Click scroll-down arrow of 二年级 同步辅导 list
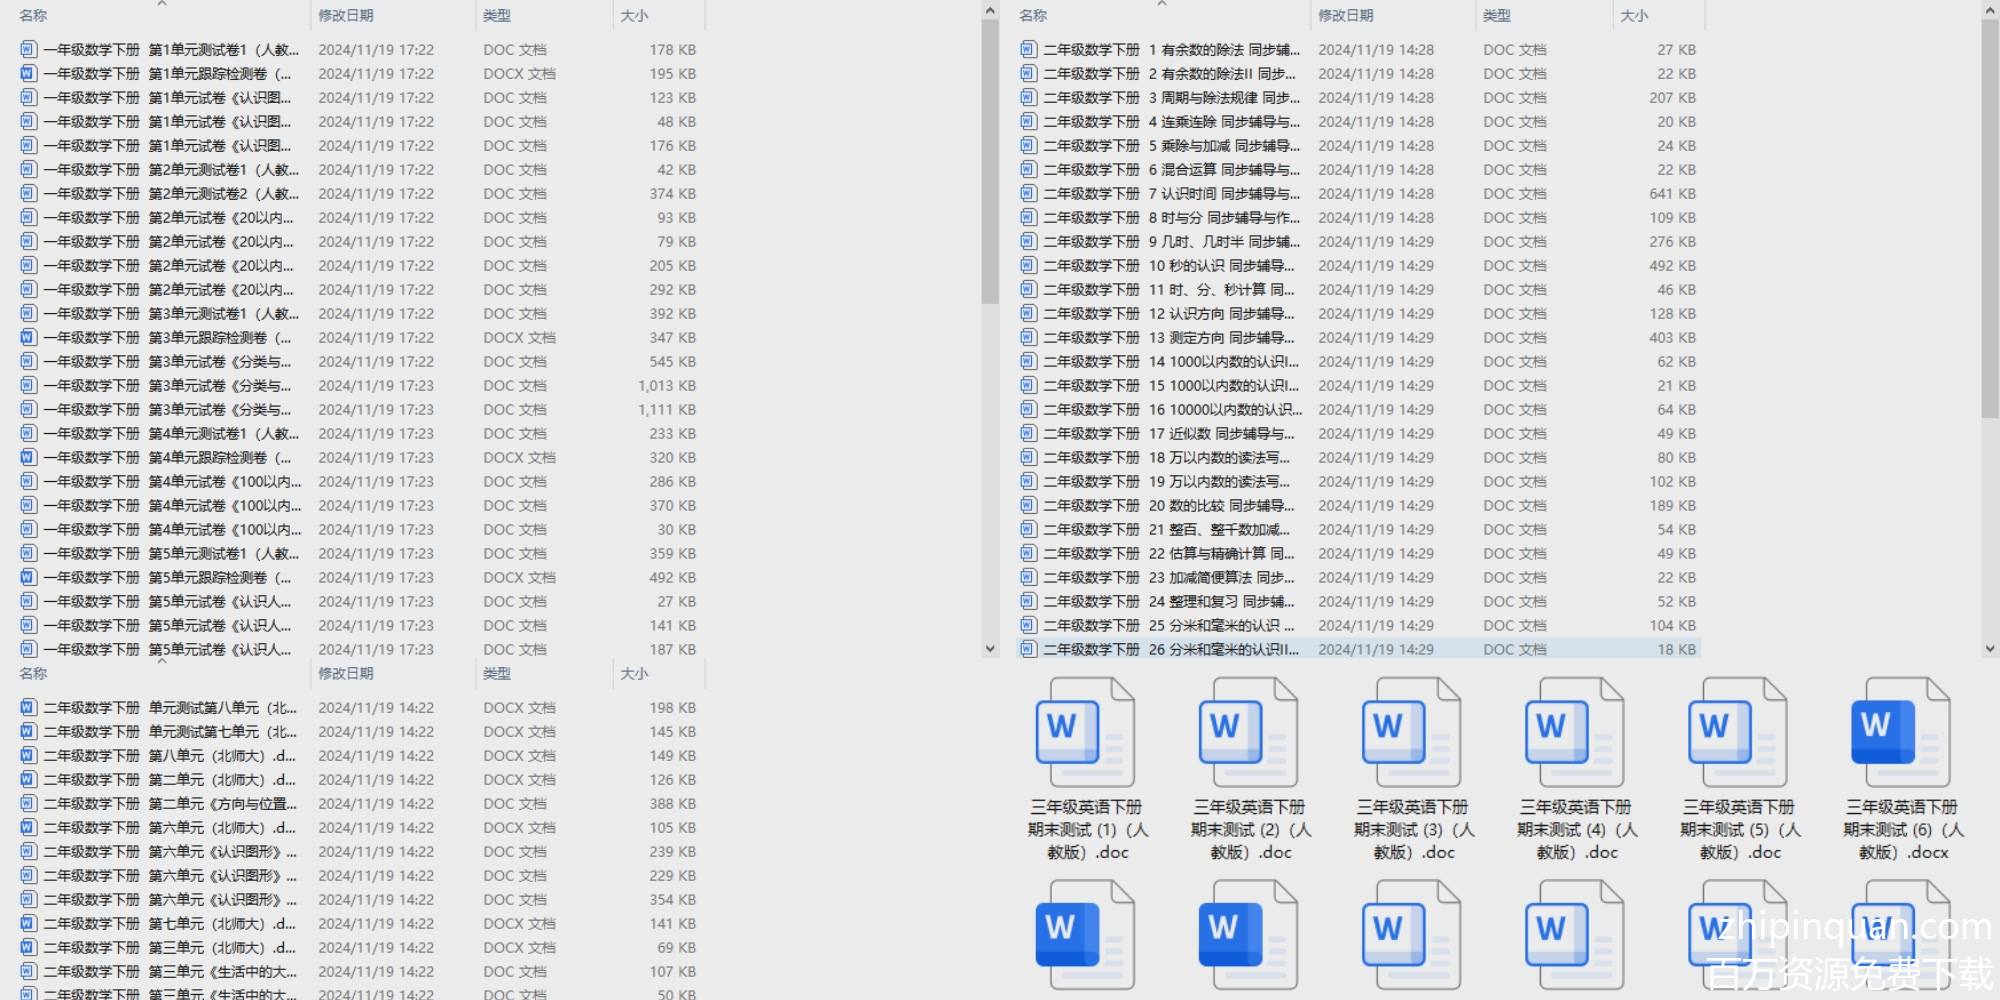 coord(1990,648)
